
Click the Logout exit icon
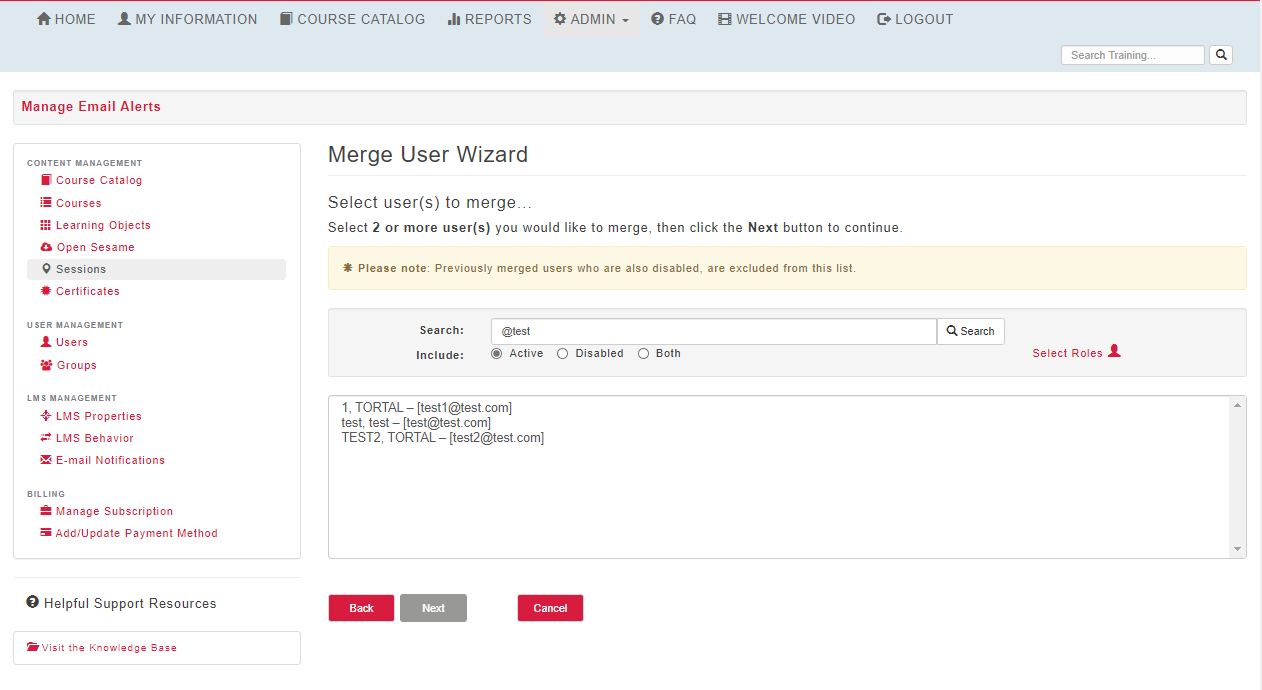click(x=884, y=19)
